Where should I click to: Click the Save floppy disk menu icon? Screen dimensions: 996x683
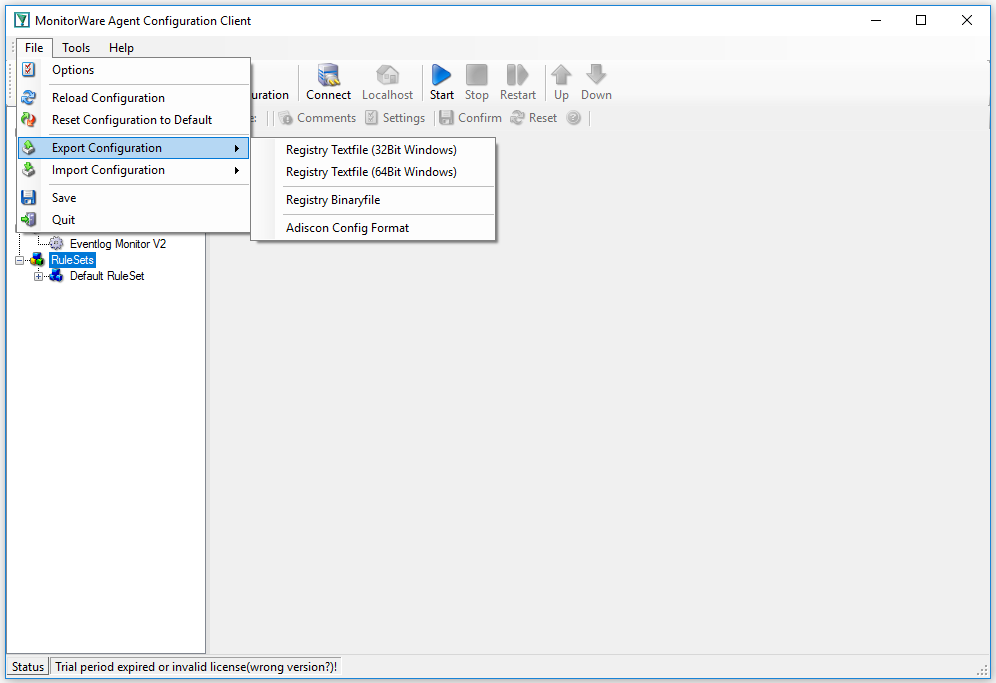point(29,198)
